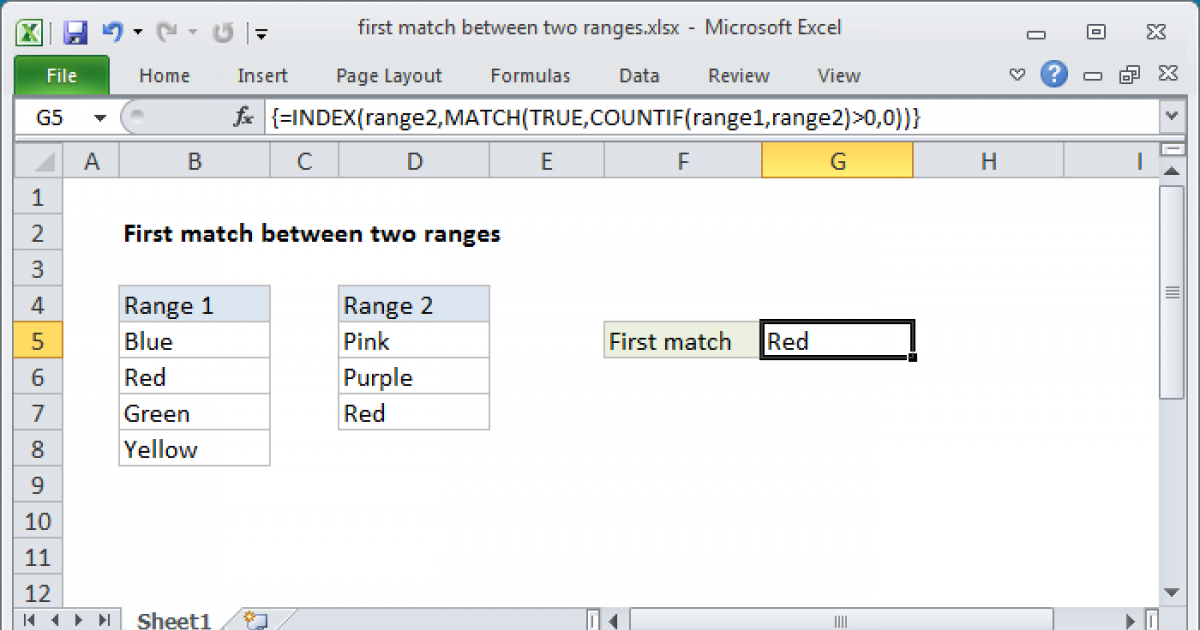Click the Save icon on the Quick Access Toolbar

[74, 31]
